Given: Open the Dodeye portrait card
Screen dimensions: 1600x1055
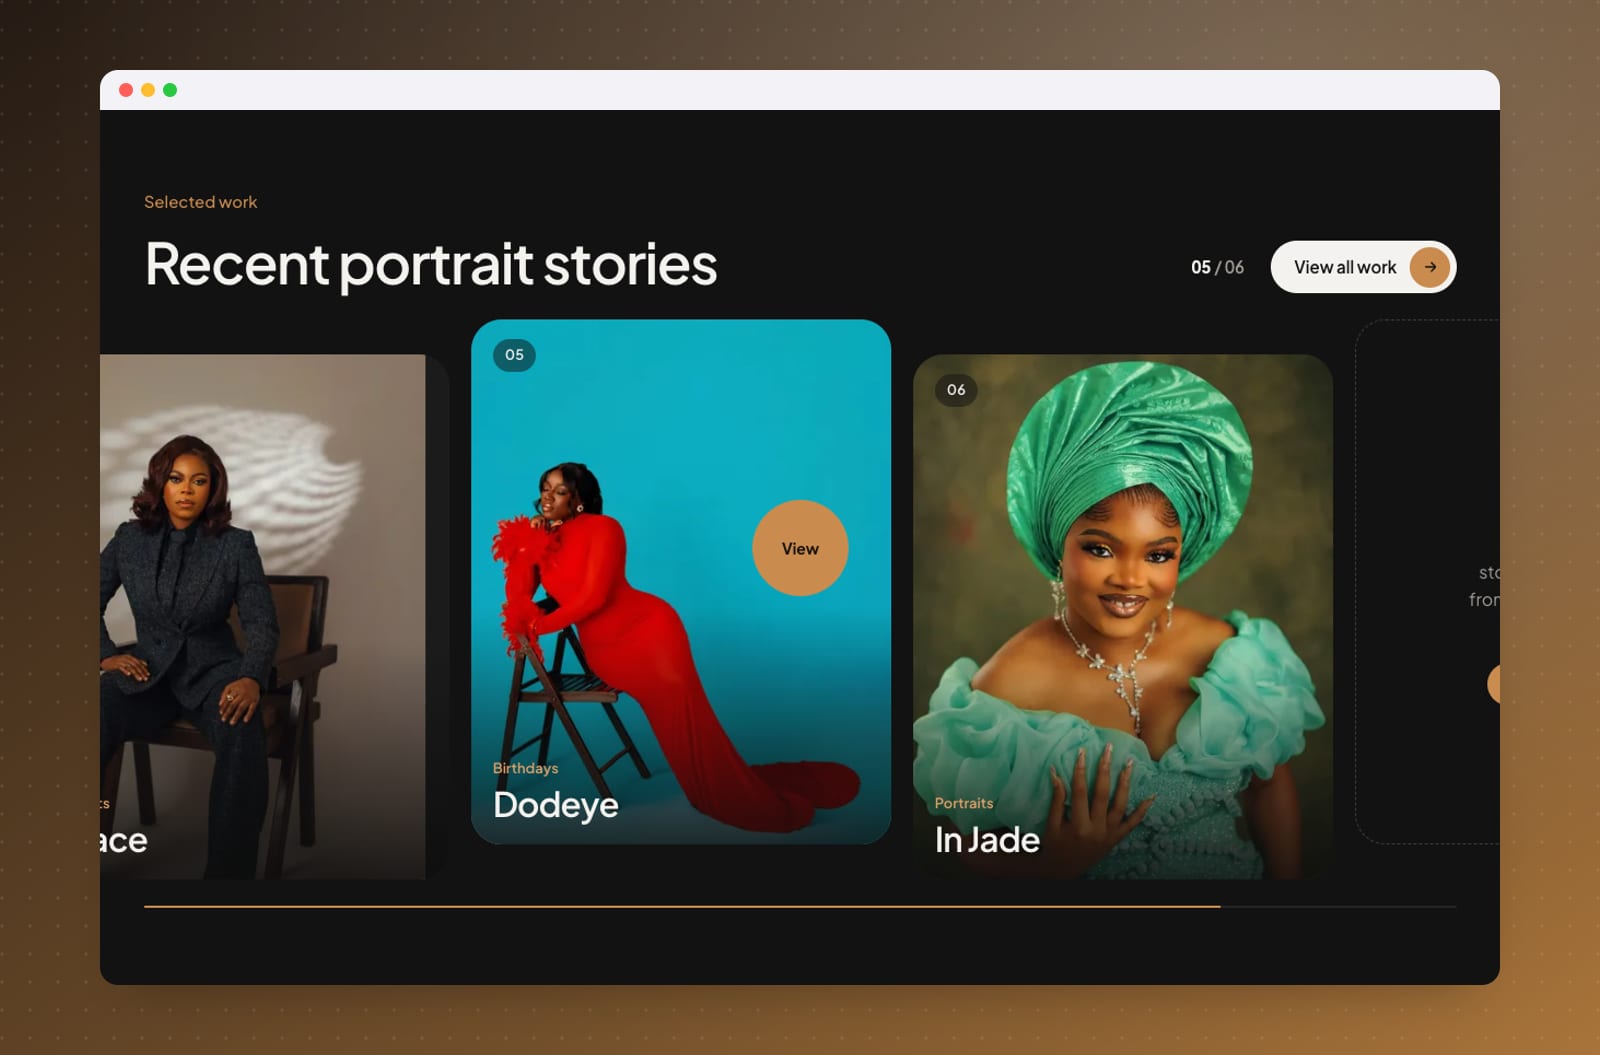Looking at the screenshot, I should tap(681, 582).
